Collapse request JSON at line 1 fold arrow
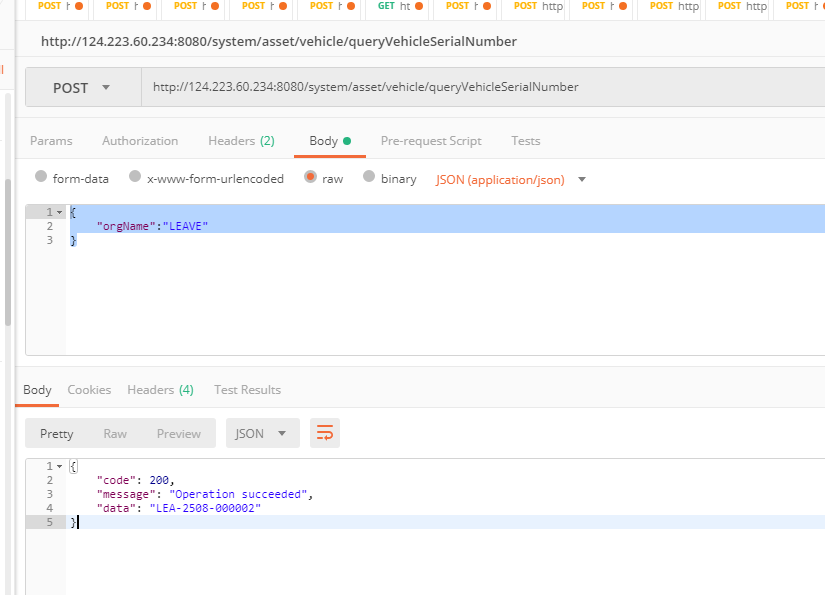 [60, 212]
